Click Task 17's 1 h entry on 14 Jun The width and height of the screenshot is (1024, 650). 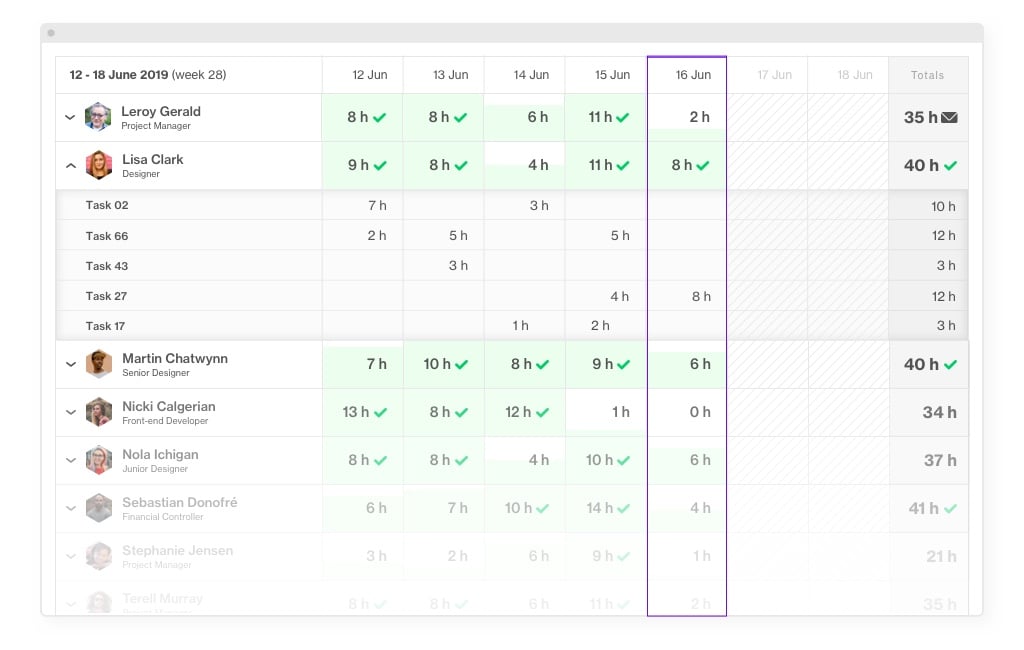(x=520, y=326)
